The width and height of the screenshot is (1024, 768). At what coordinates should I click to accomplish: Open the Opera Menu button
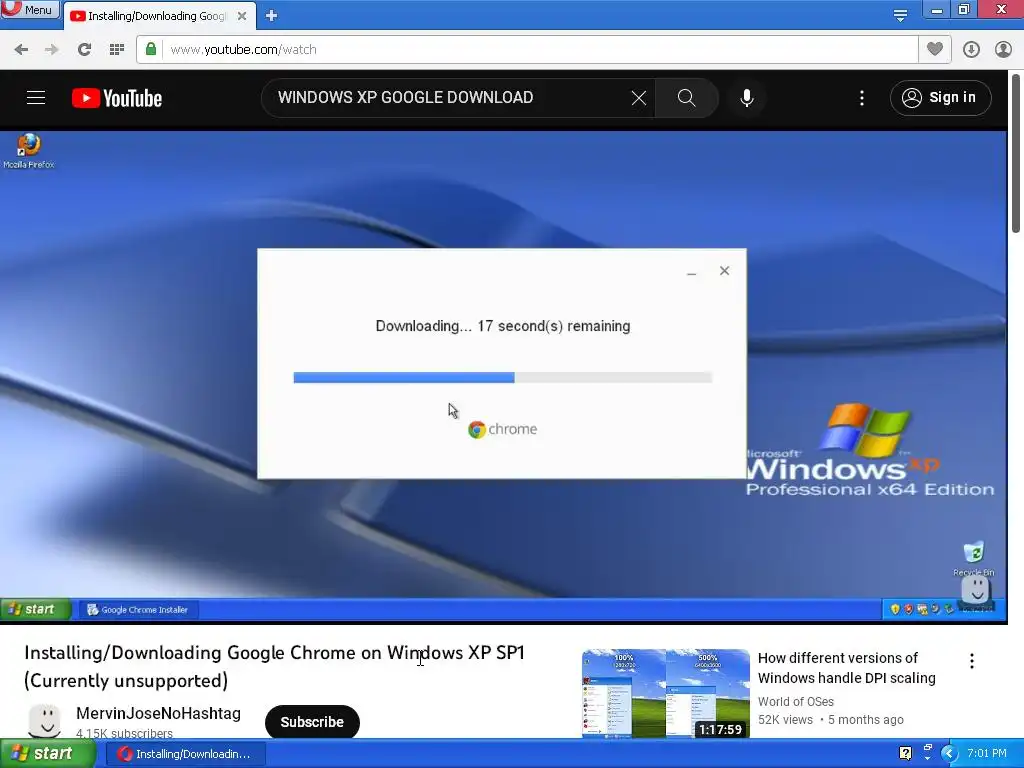point(29,9)
